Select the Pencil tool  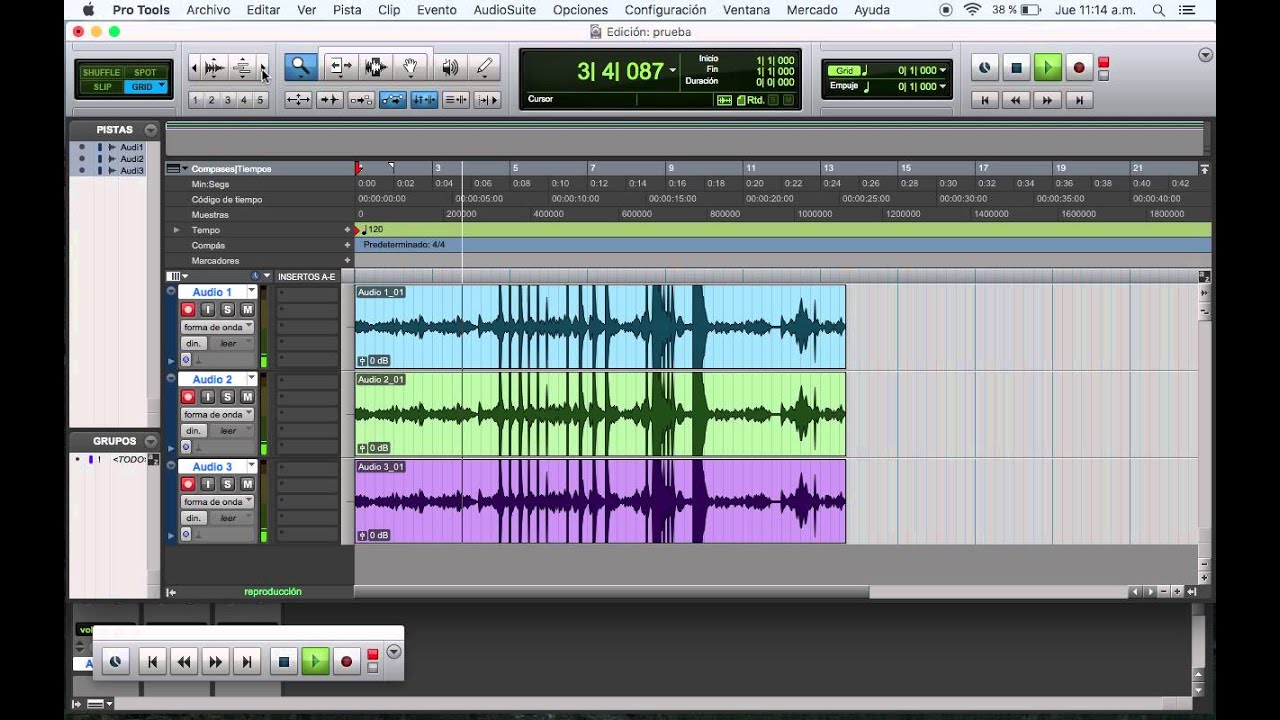click(485, 67)
